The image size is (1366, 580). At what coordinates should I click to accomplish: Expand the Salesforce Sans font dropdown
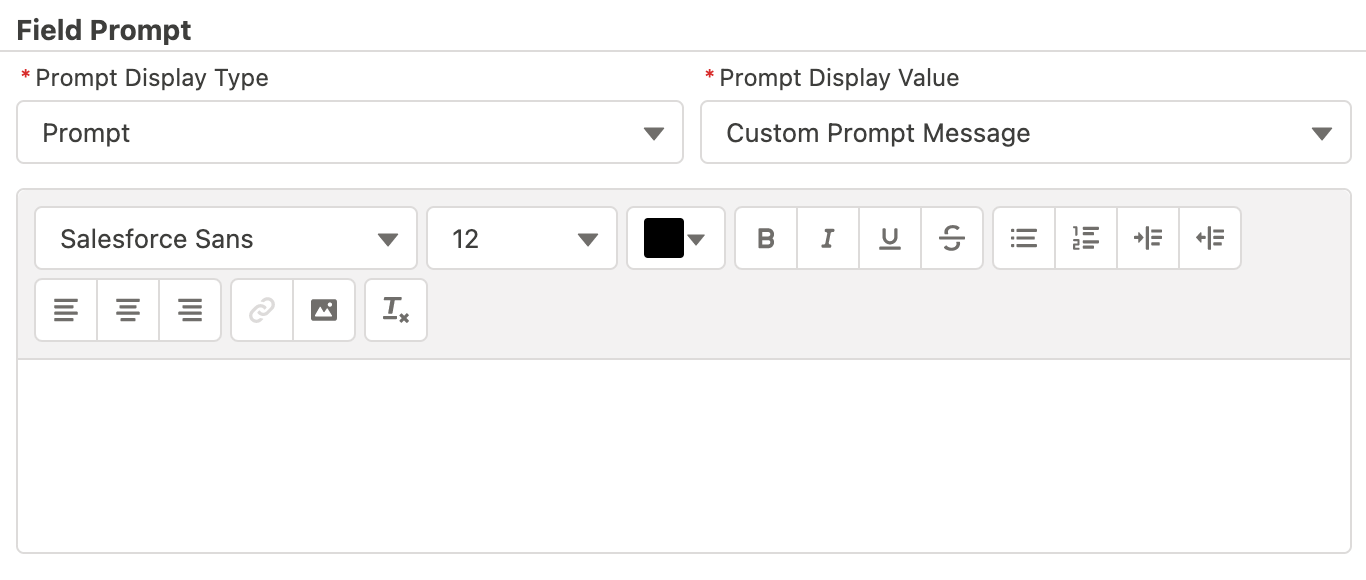(x=226, y=239)
